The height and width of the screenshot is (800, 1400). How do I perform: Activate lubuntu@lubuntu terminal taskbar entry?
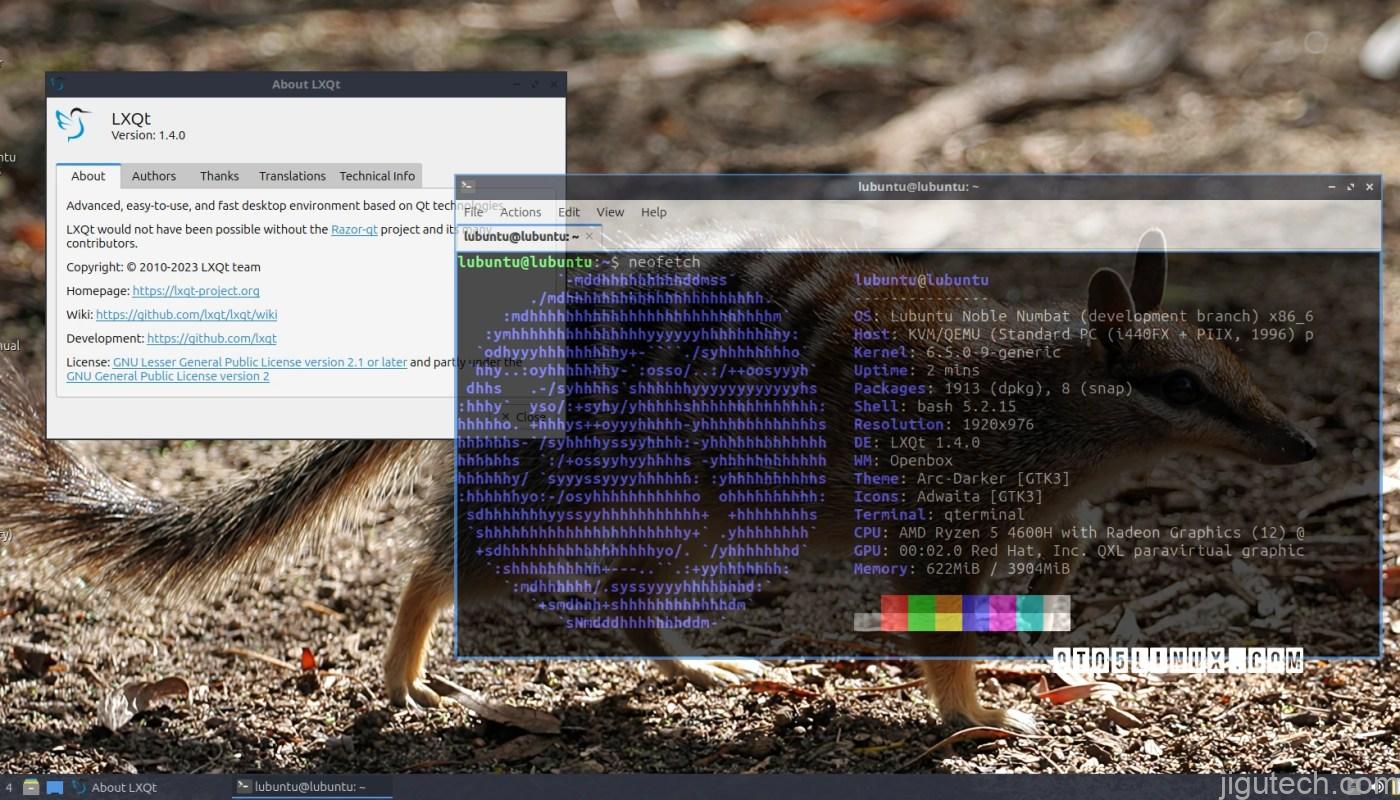coord(311,787)
